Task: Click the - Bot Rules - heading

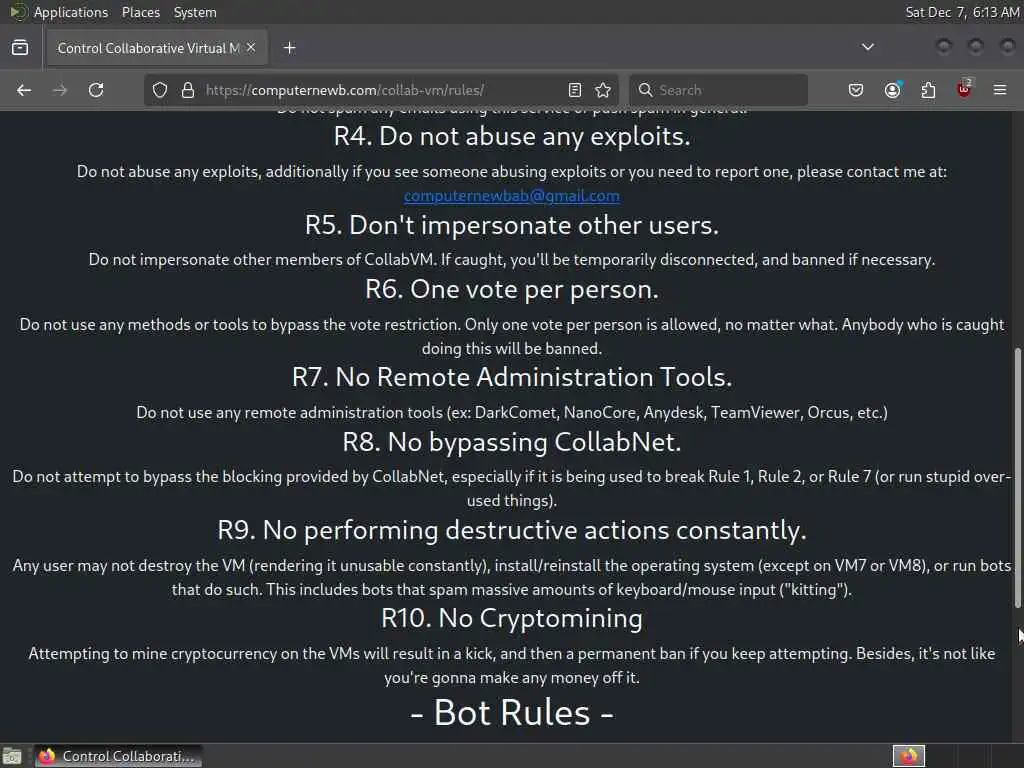Action: pos(512,712)
